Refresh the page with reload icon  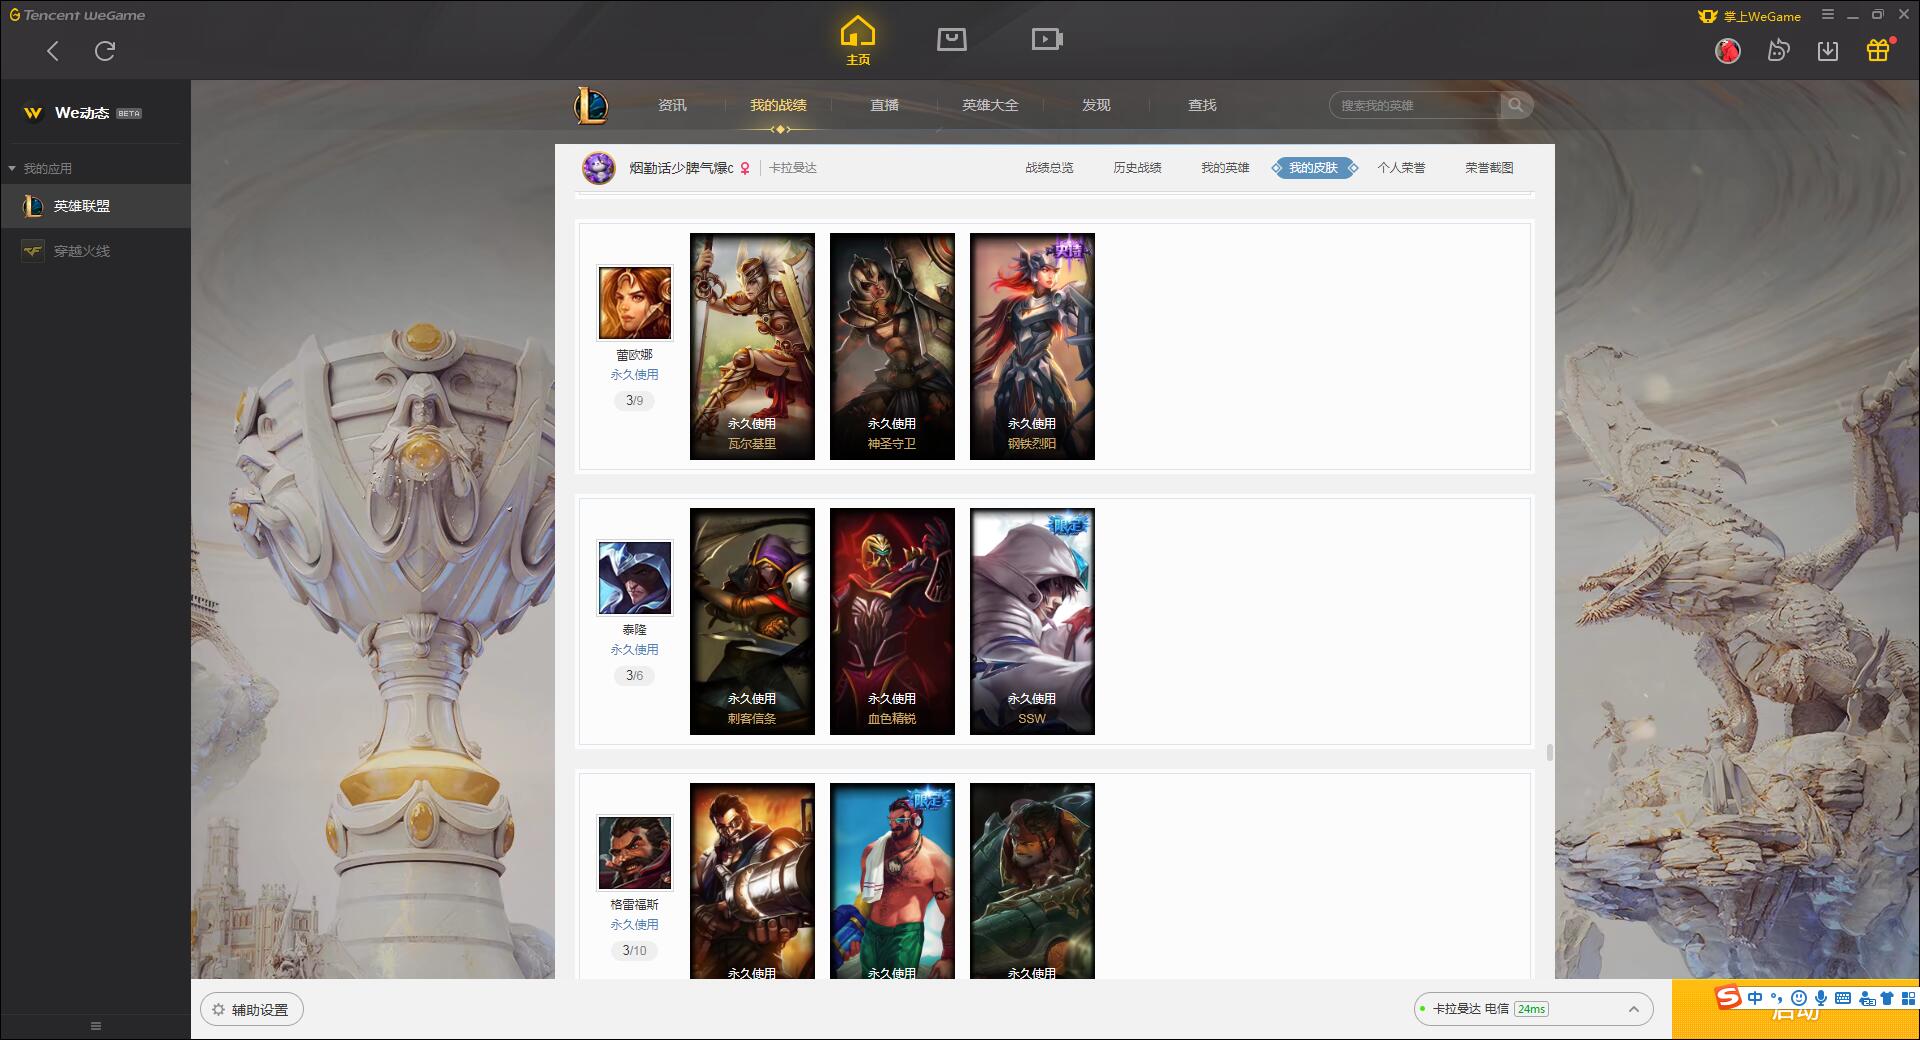click(105, 51)
